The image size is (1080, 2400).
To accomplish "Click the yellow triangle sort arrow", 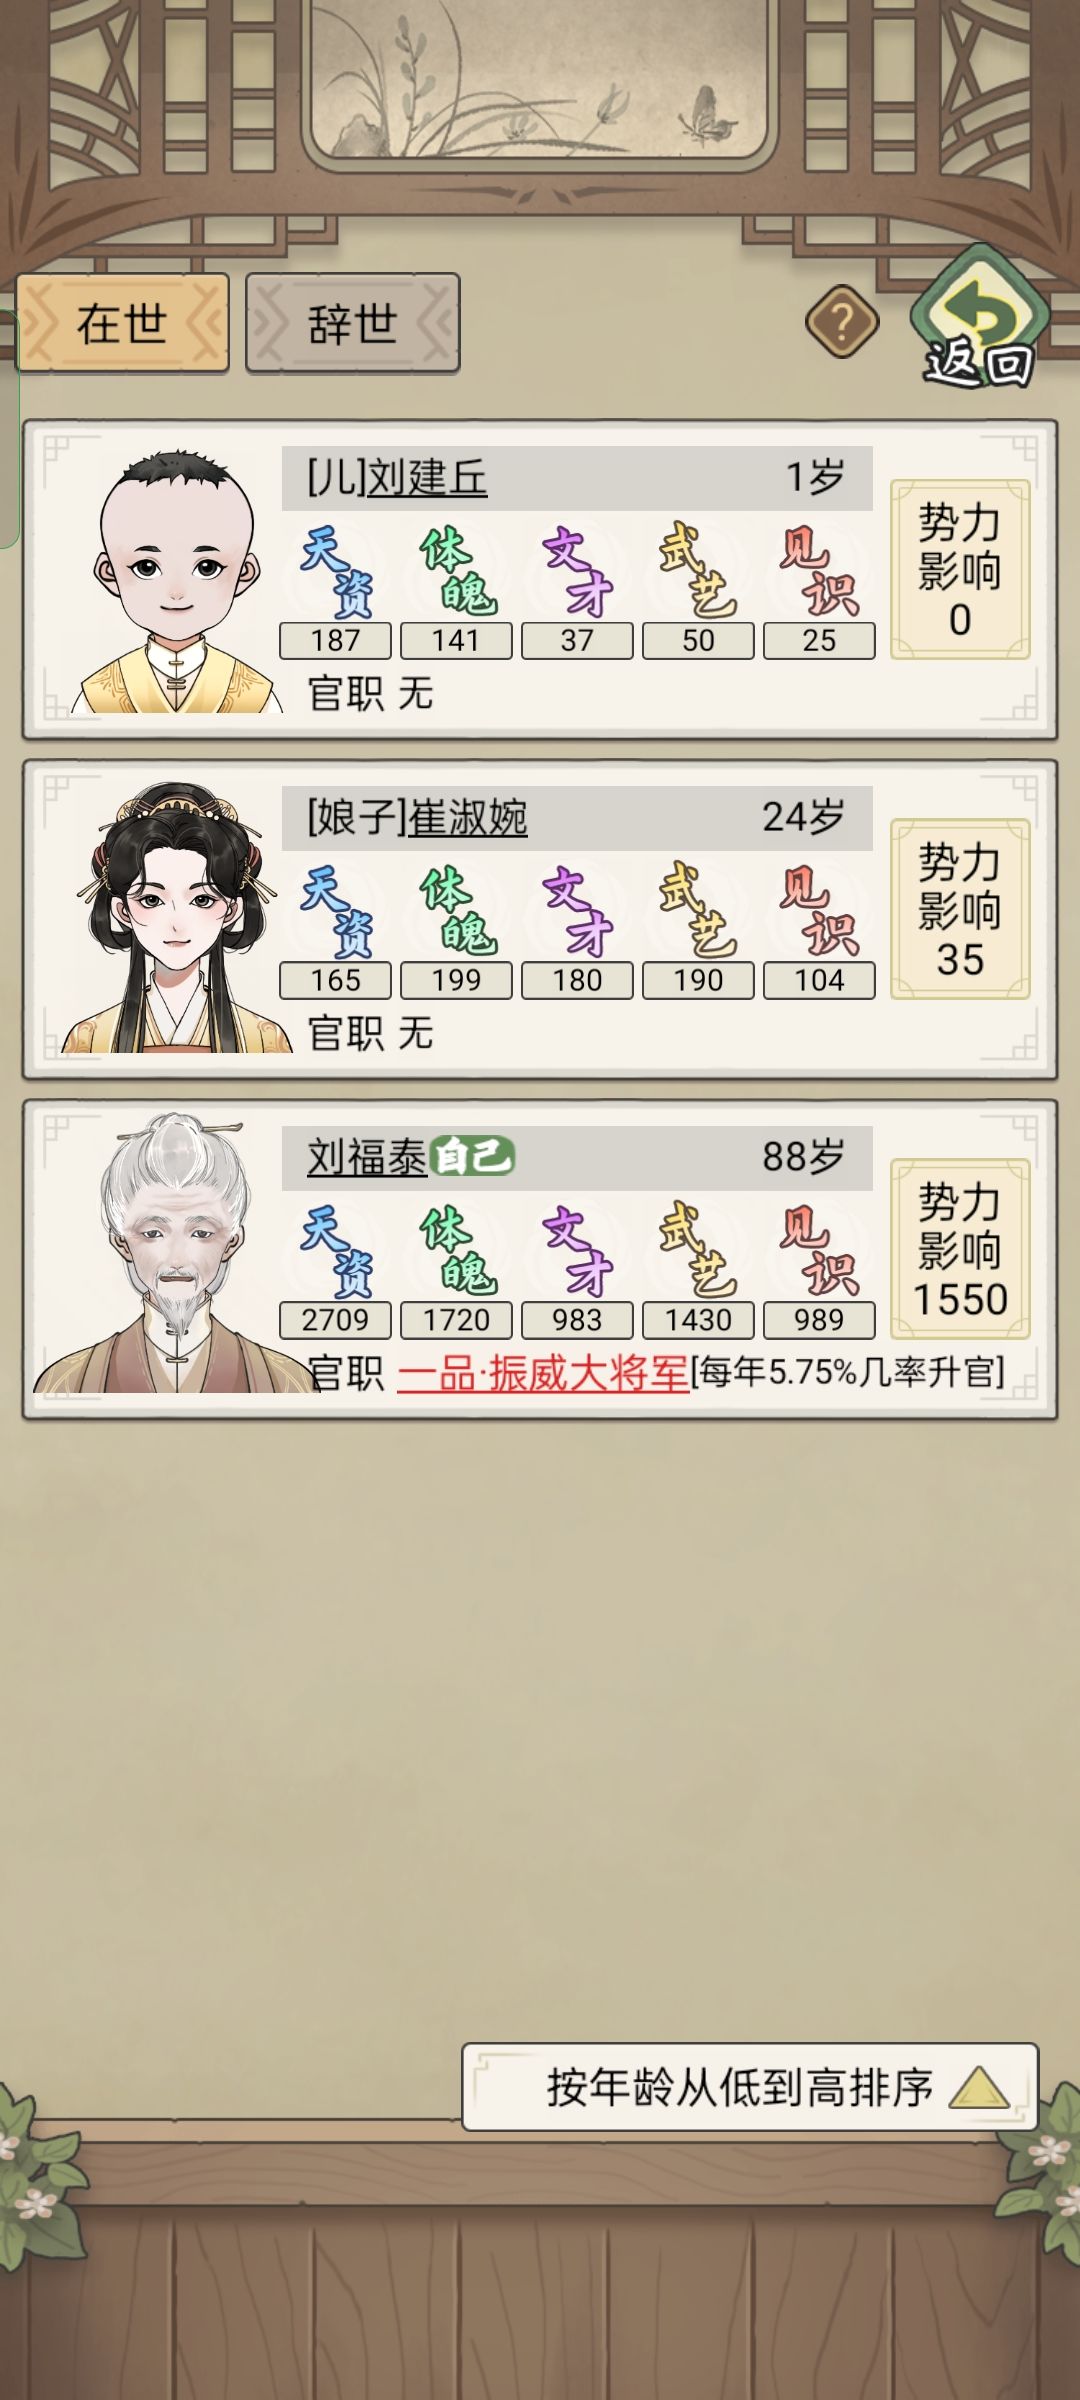I will coord(979,2088).
